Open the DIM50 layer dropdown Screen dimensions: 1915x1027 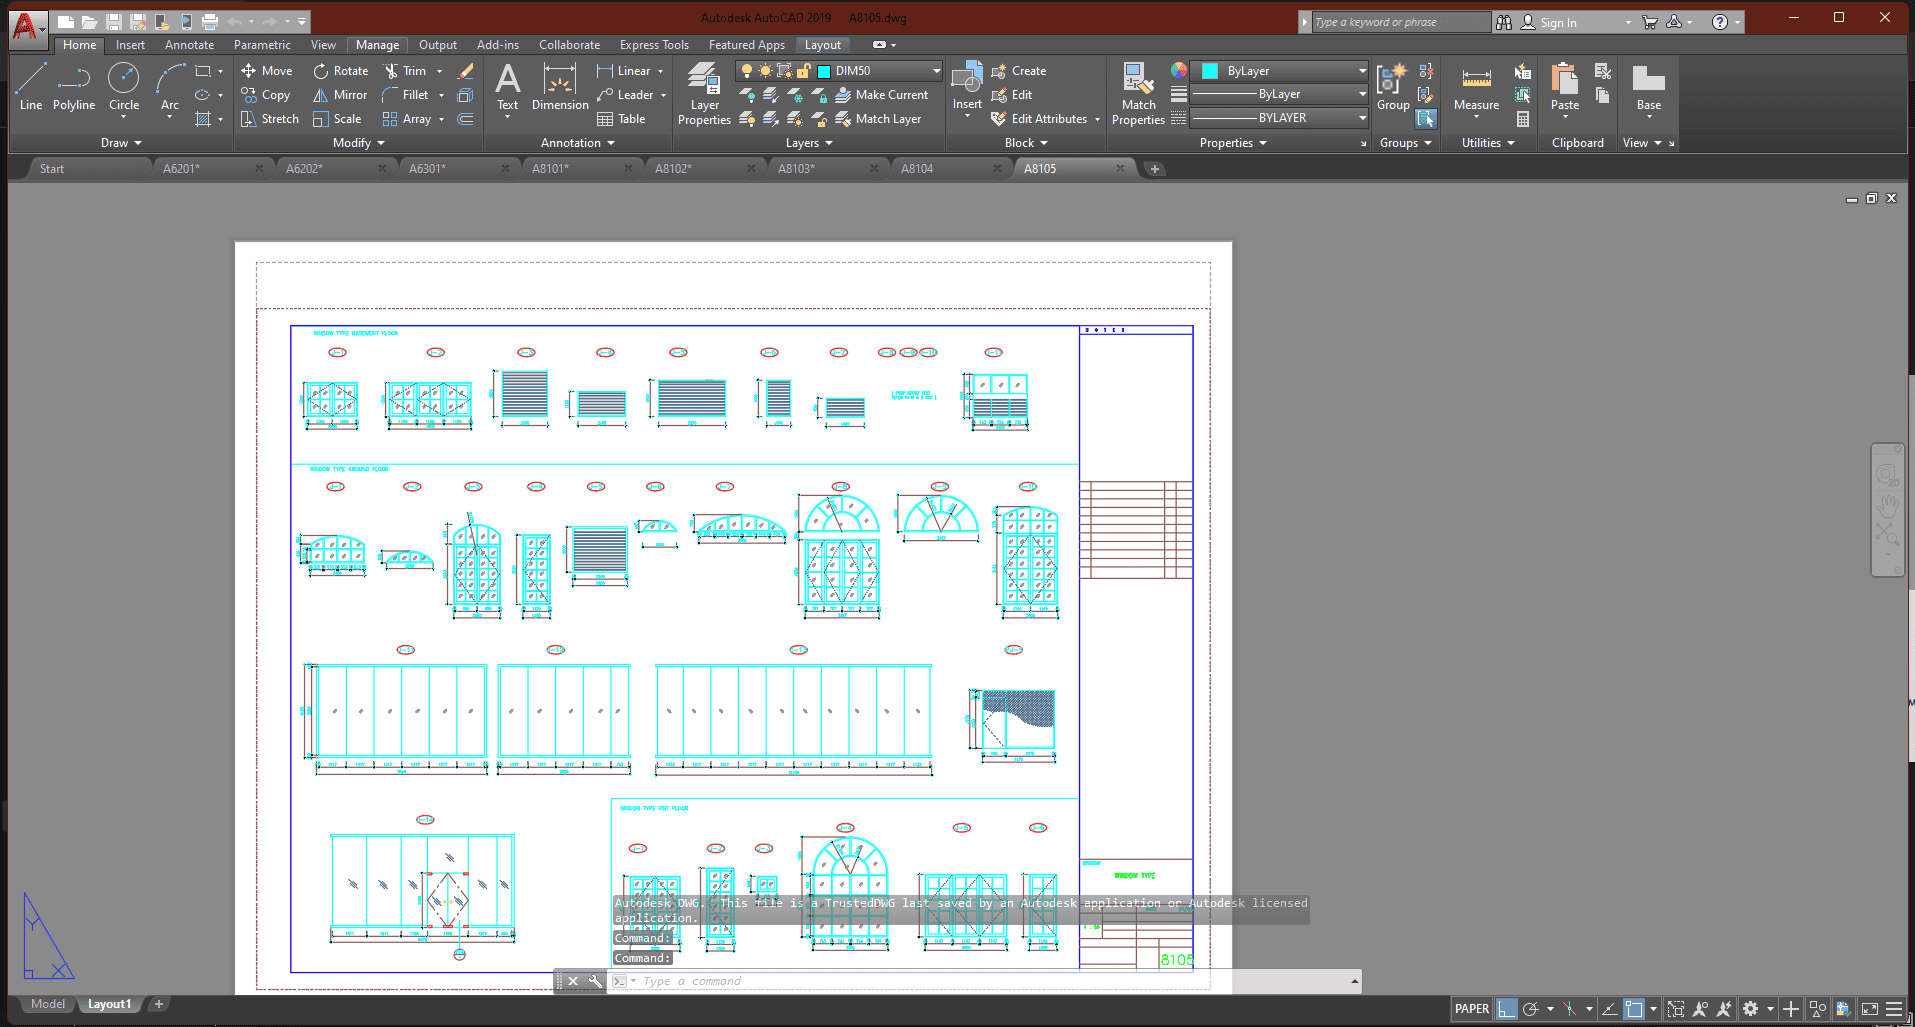click(936, 71)
